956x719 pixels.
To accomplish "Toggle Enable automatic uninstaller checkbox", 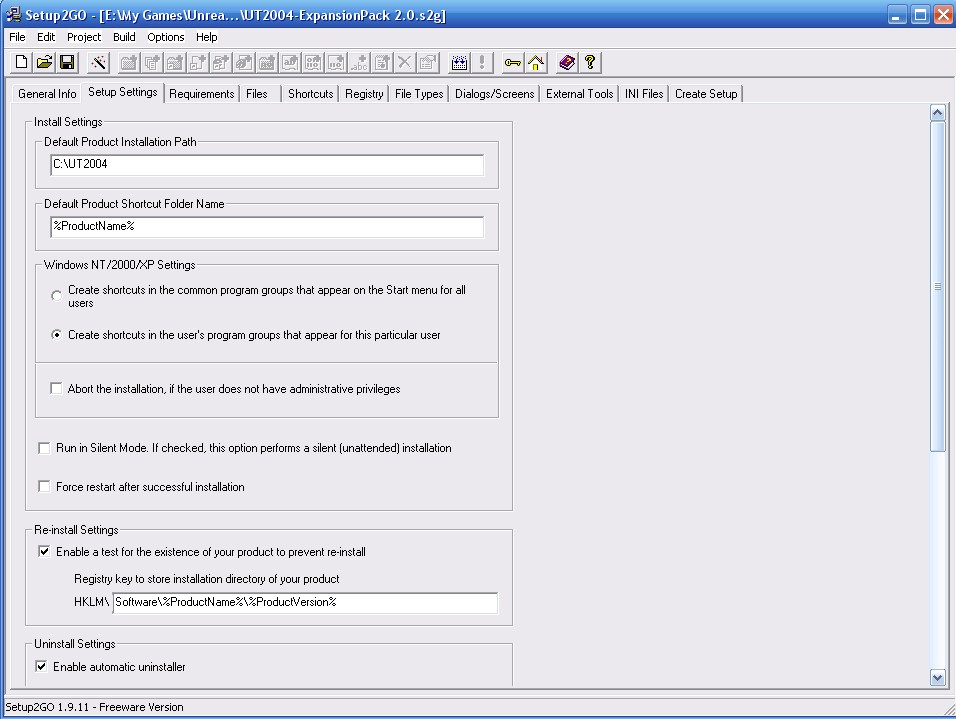I will [41, 667].
